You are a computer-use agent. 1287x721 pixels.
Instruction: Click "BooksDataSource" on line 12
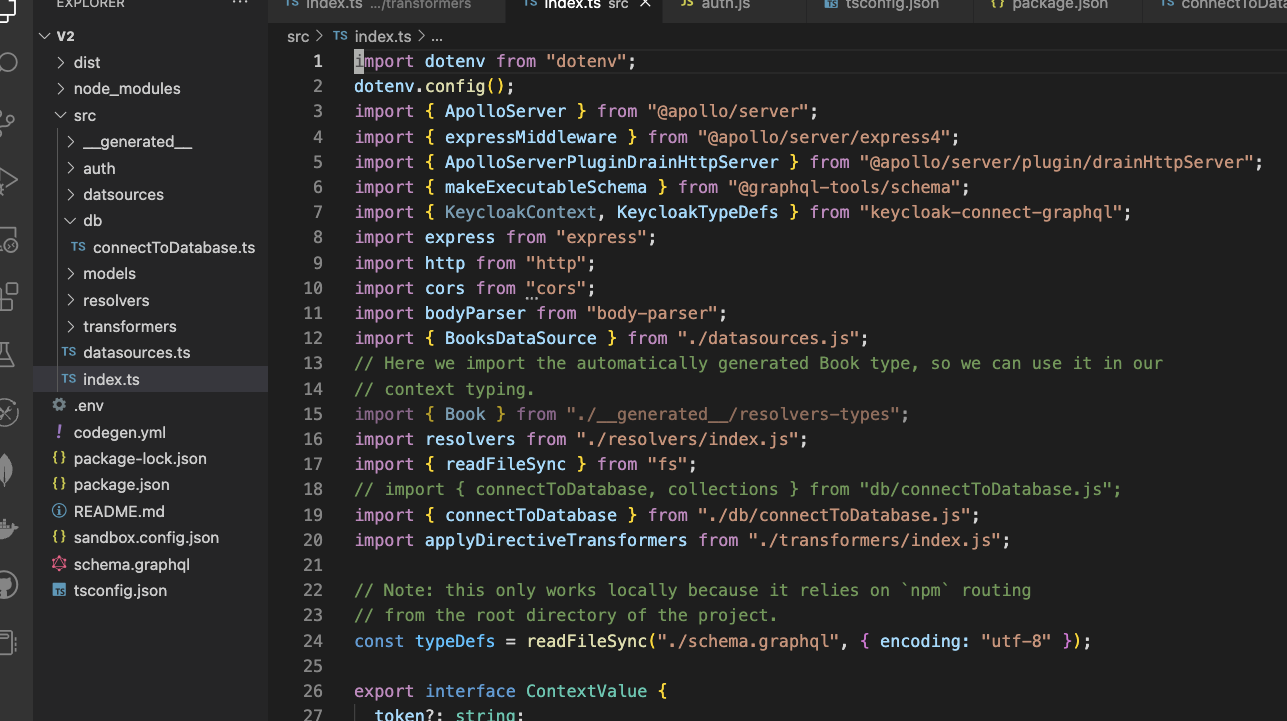tap(521, 338)
